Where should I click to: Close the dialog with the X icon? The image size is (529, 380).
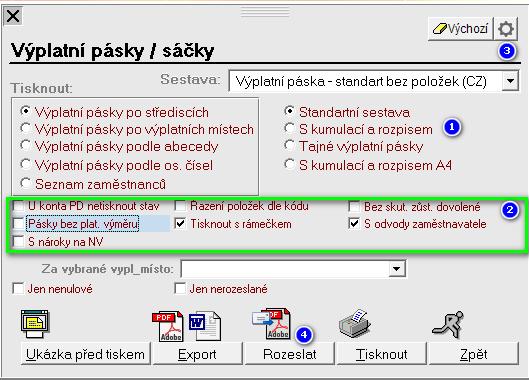point(13,16)
